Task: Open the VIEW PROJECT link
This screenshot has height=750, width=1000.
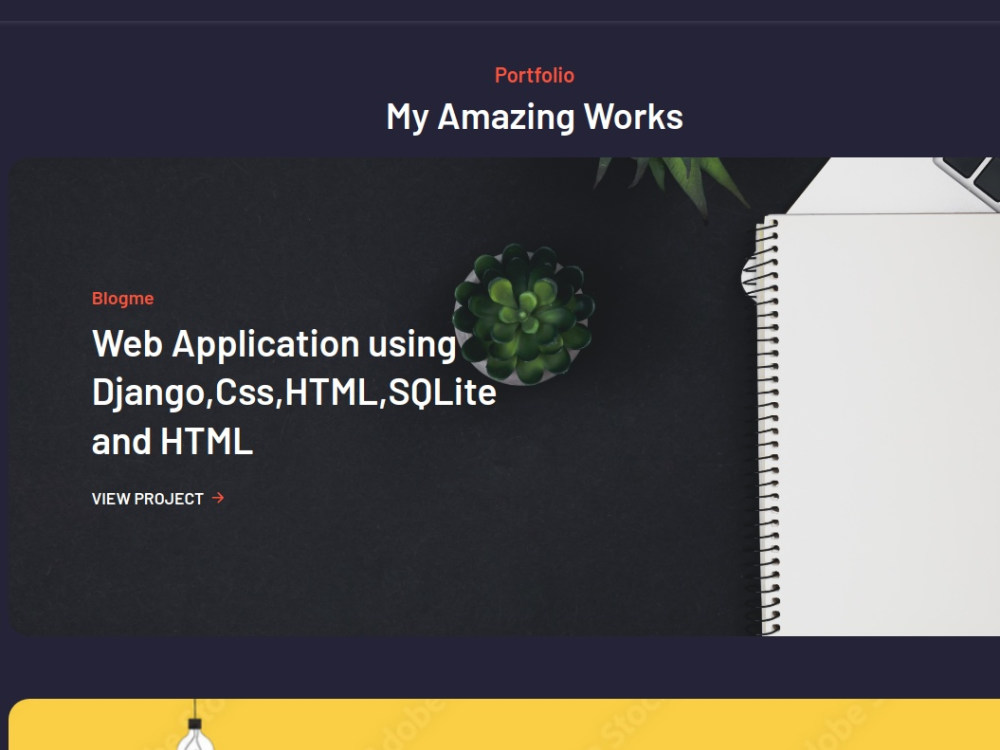Action: tap(158, 498)
